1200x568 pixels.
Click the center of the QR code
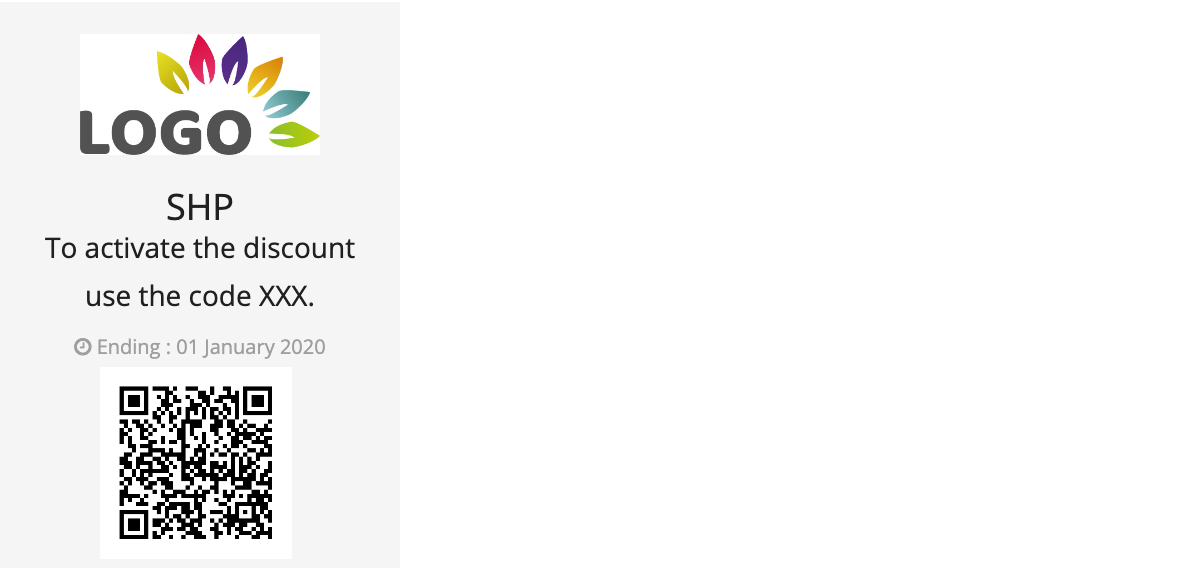coord(196,463)
